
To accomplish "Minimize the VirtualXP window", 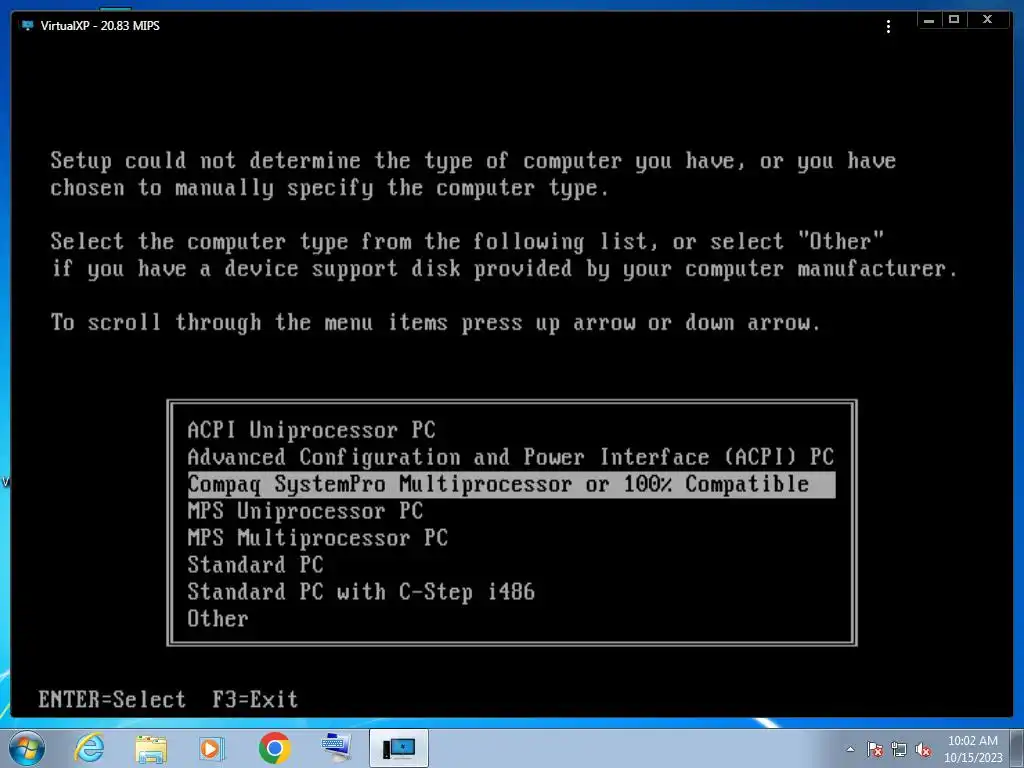I will click(929, 20).
